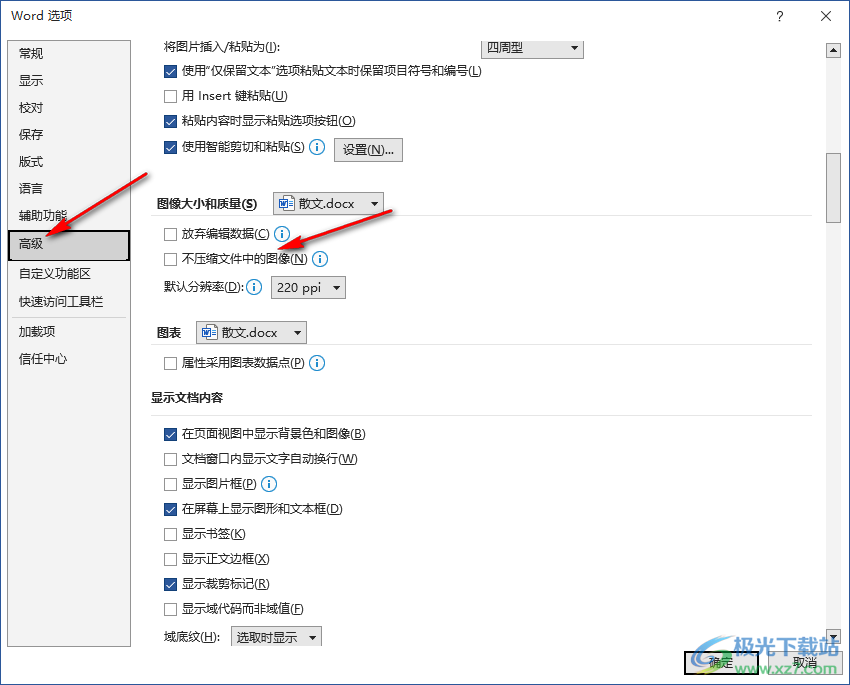Switch to 语言 category
Viewport: 850px width, 685px height.
pos(69,189)
